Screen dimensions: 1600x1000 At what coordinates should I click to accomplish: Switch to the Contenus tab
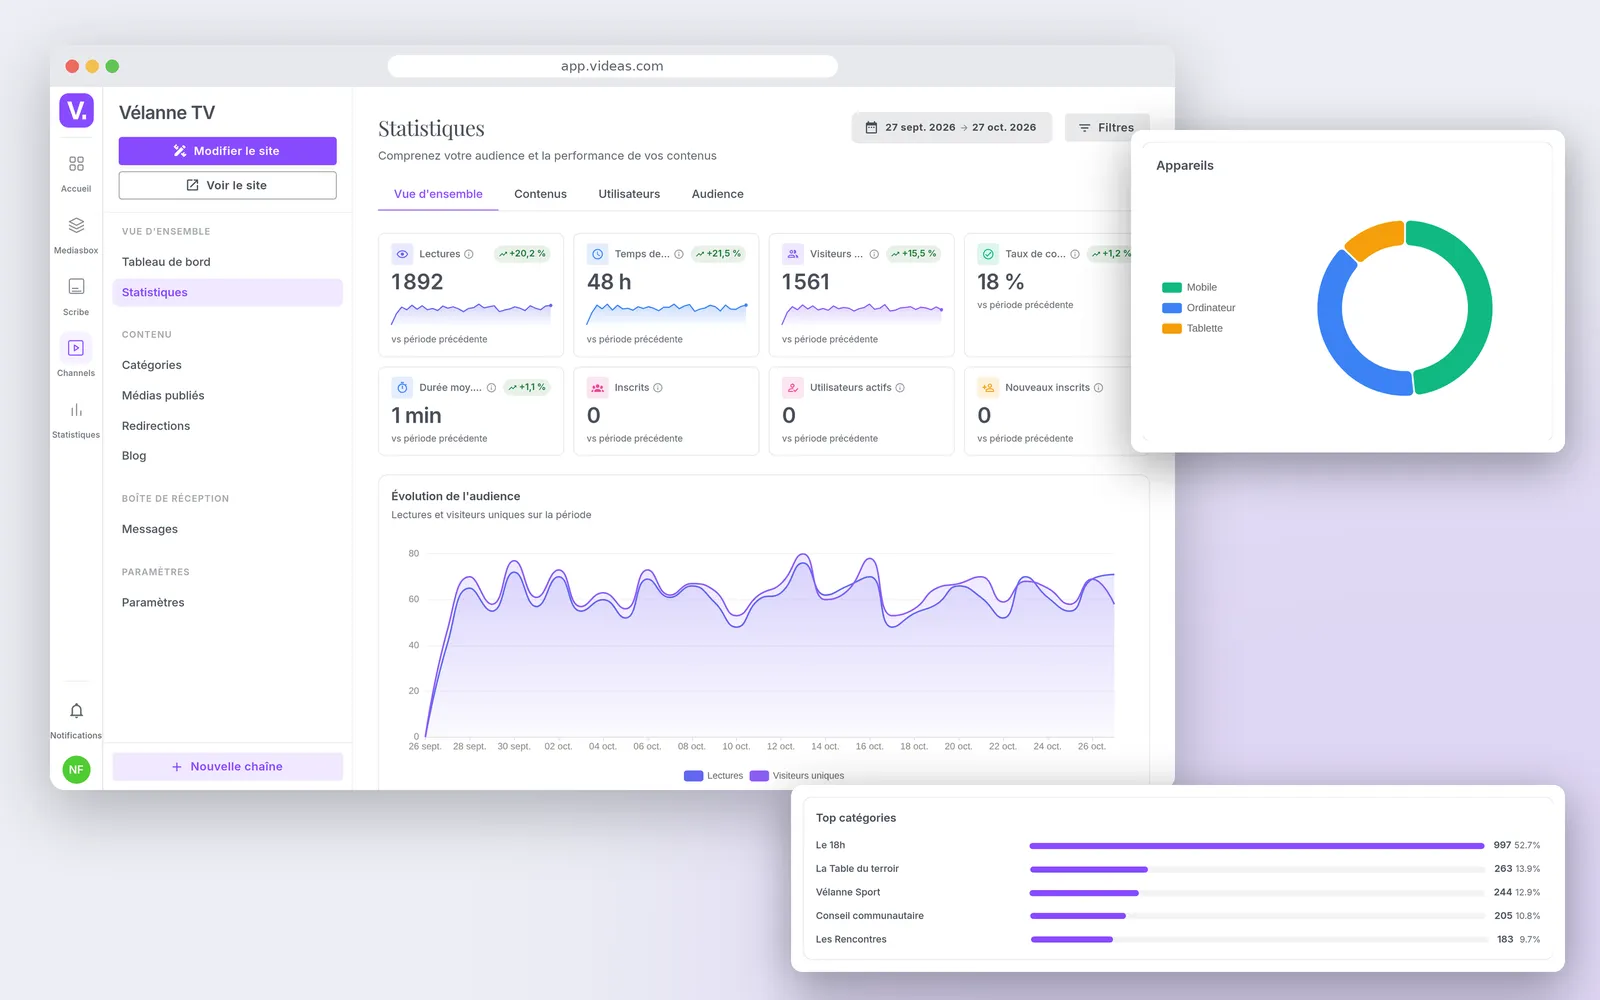click(540, 194)
